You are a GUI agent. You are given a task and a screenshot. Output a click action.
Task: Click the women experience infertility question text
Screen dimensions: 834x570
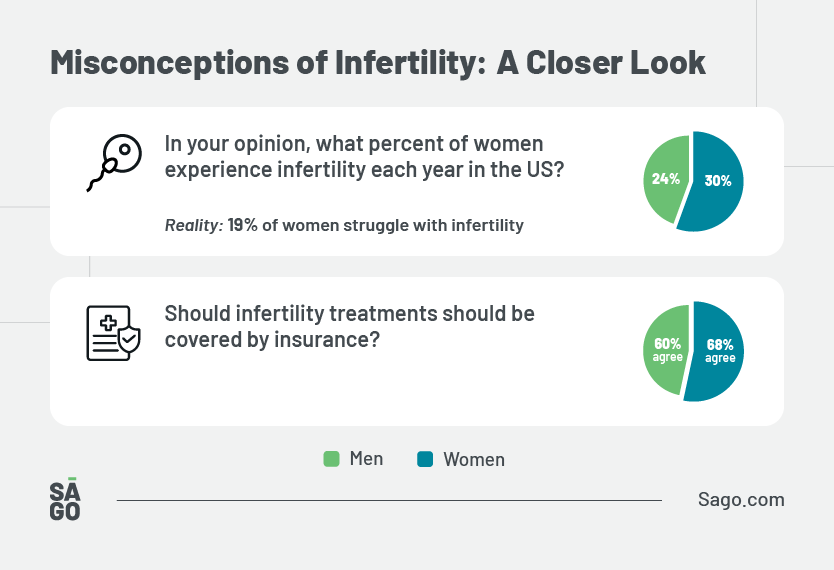click(x=364, y=157)
